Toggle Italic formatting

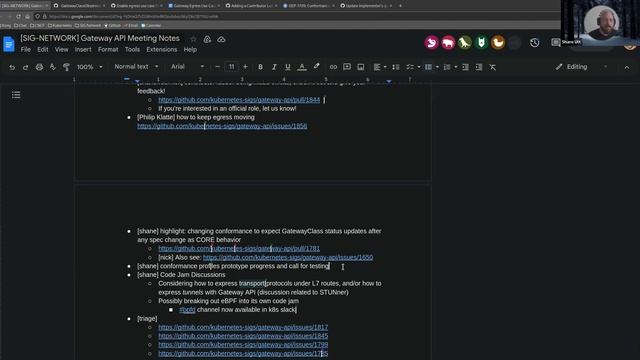[x=274, y=67]
